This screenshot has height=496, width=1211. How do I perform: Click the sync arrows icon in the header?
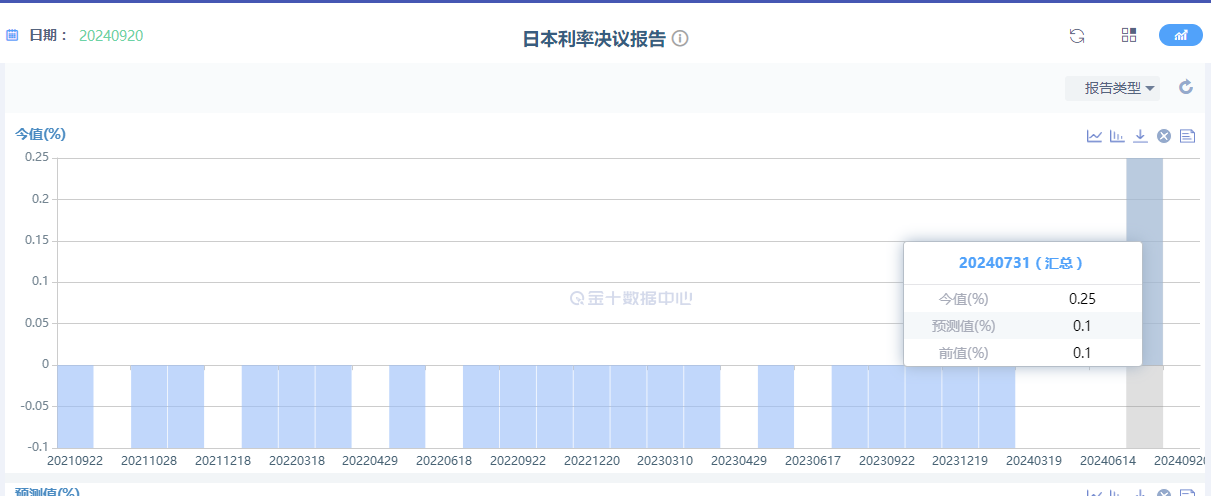click(1077, 36)
